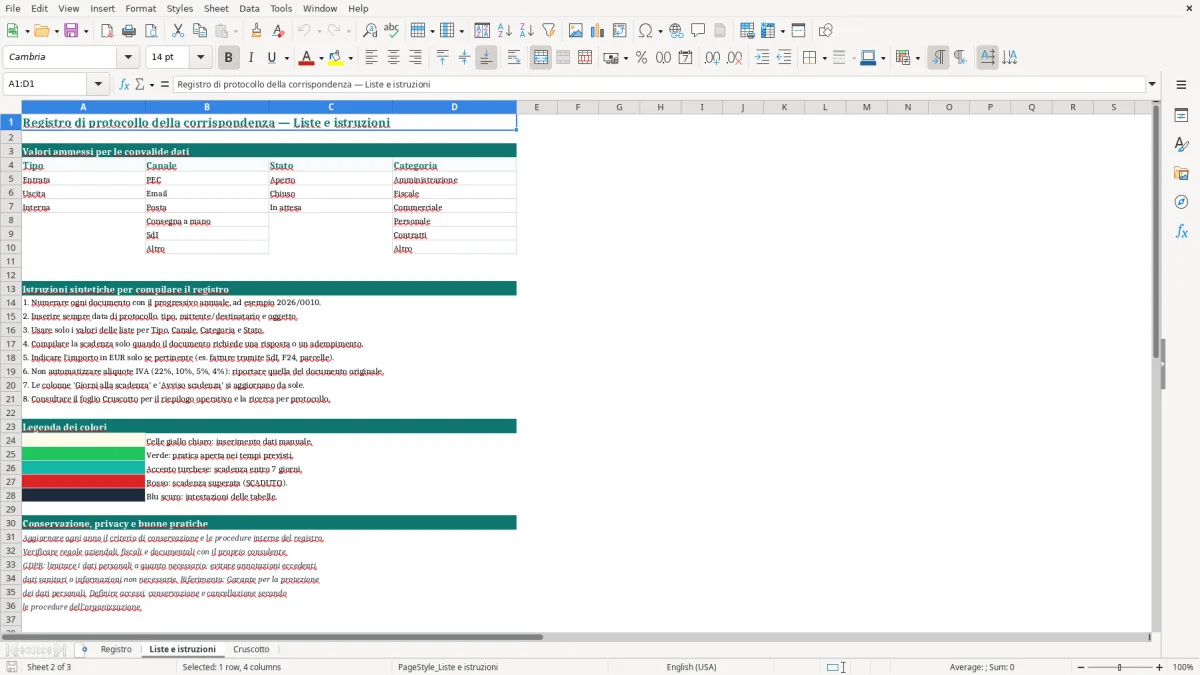Clear direct formatting
The image size is (1200, 675).
pyautogui.click(x=278, y=31)
